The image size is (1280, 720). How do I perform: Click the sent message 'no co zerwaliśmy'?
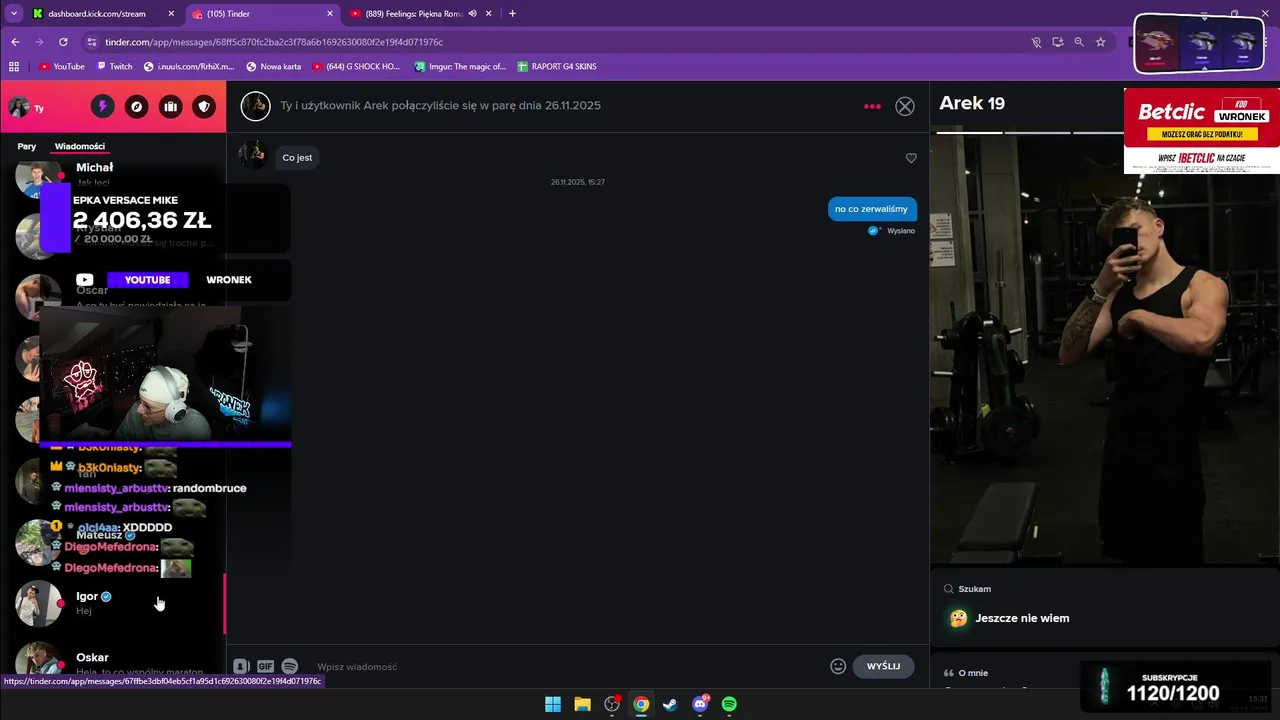click(872, 209)
